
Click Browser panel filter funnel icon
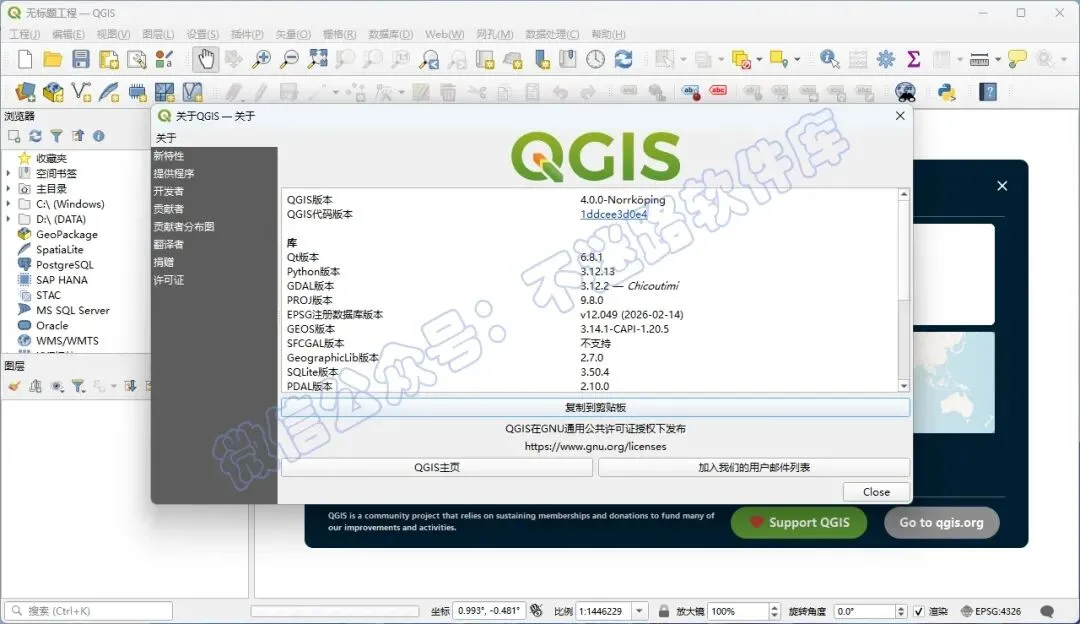[56, 136]
